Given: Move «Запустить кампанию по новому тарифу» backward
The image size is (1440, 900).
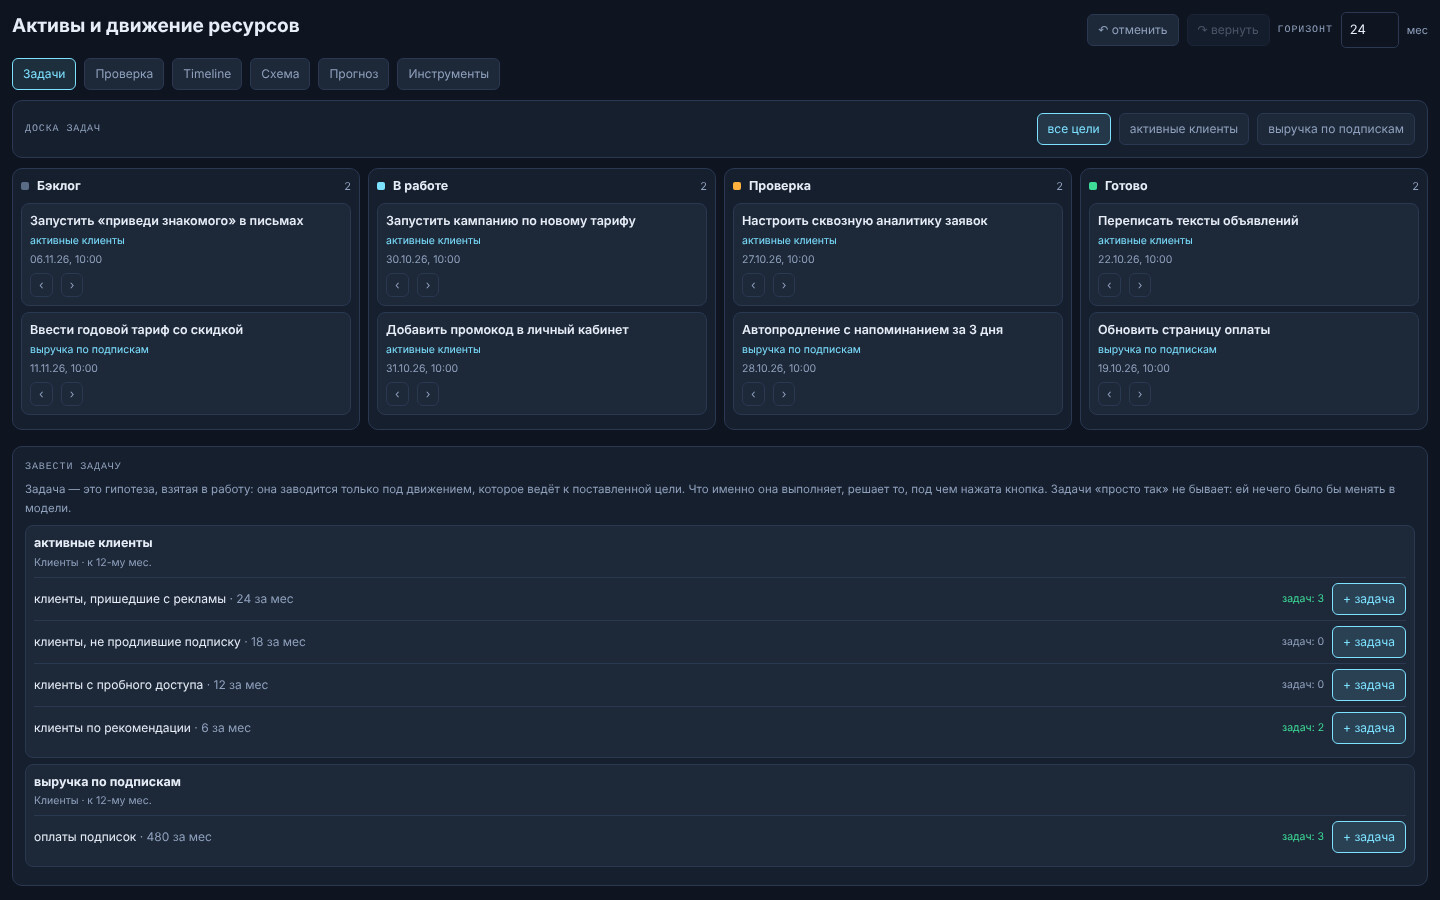Looking at the screenshot, I should click(397, 286).
